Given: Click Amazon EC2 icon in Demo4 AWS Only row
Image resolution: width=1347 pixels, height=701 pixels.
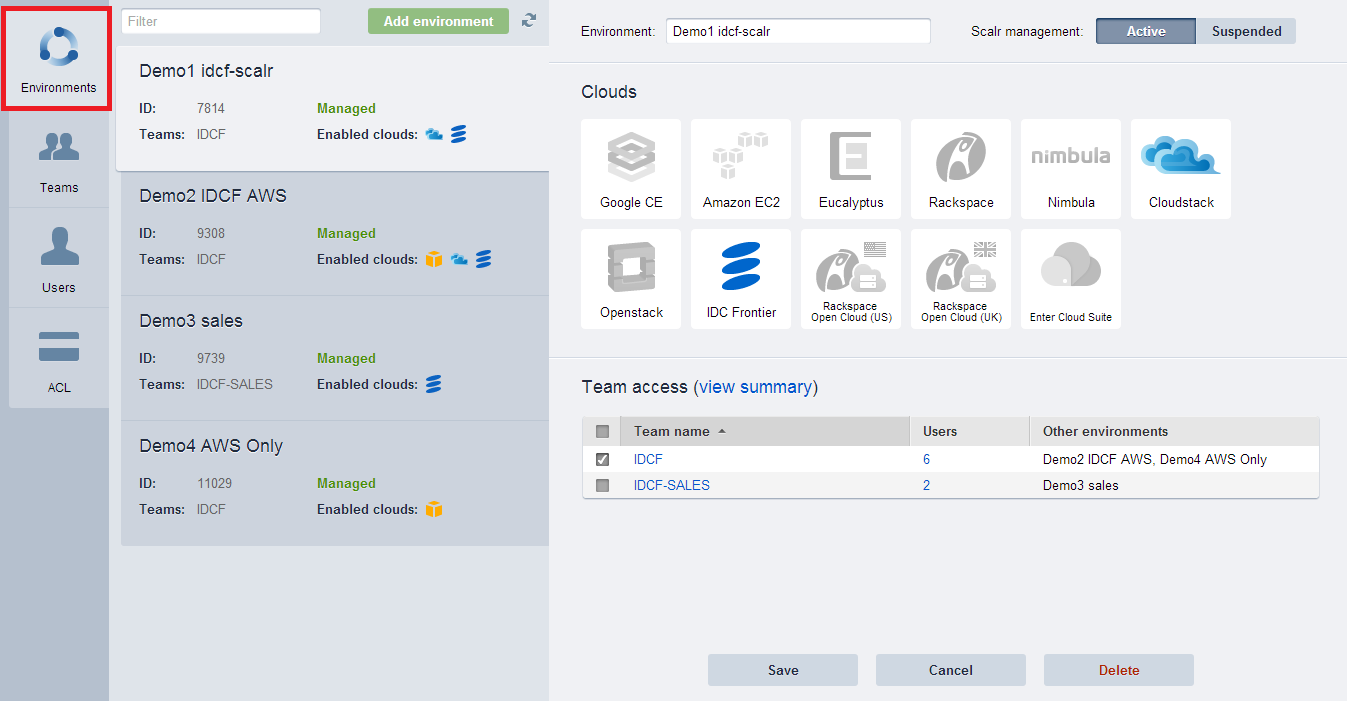Looking at the screenshot, I should pyautogui.click(x=434, y=509).
